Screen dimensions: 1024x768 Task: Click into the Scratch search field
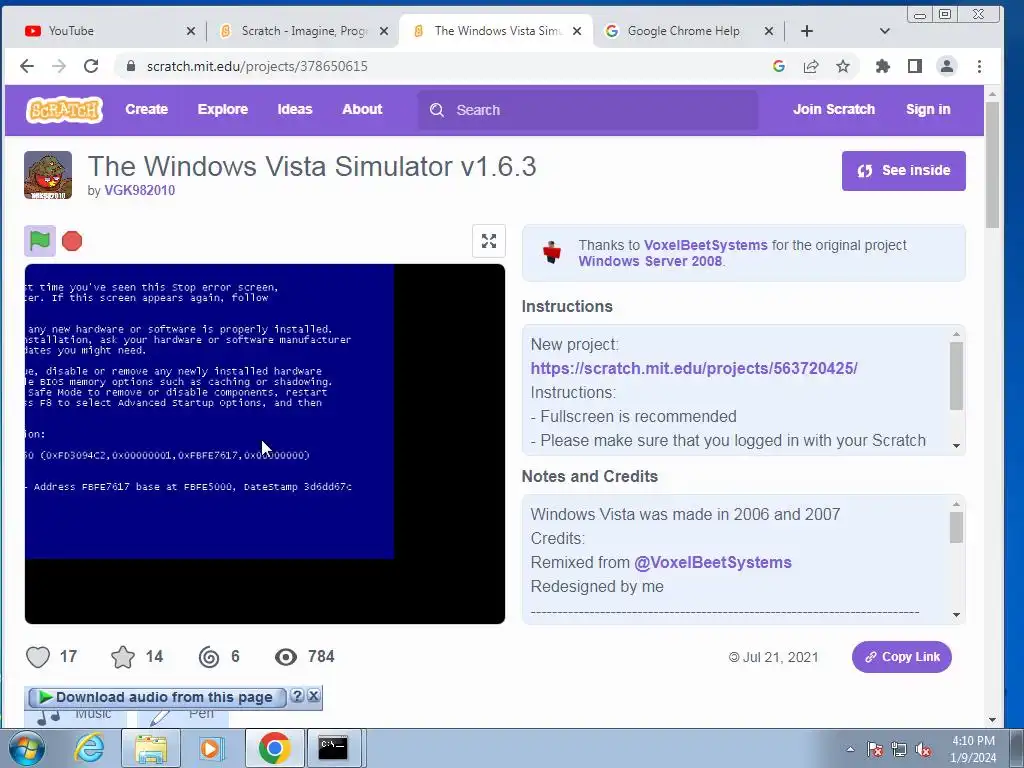pos(588,110)
